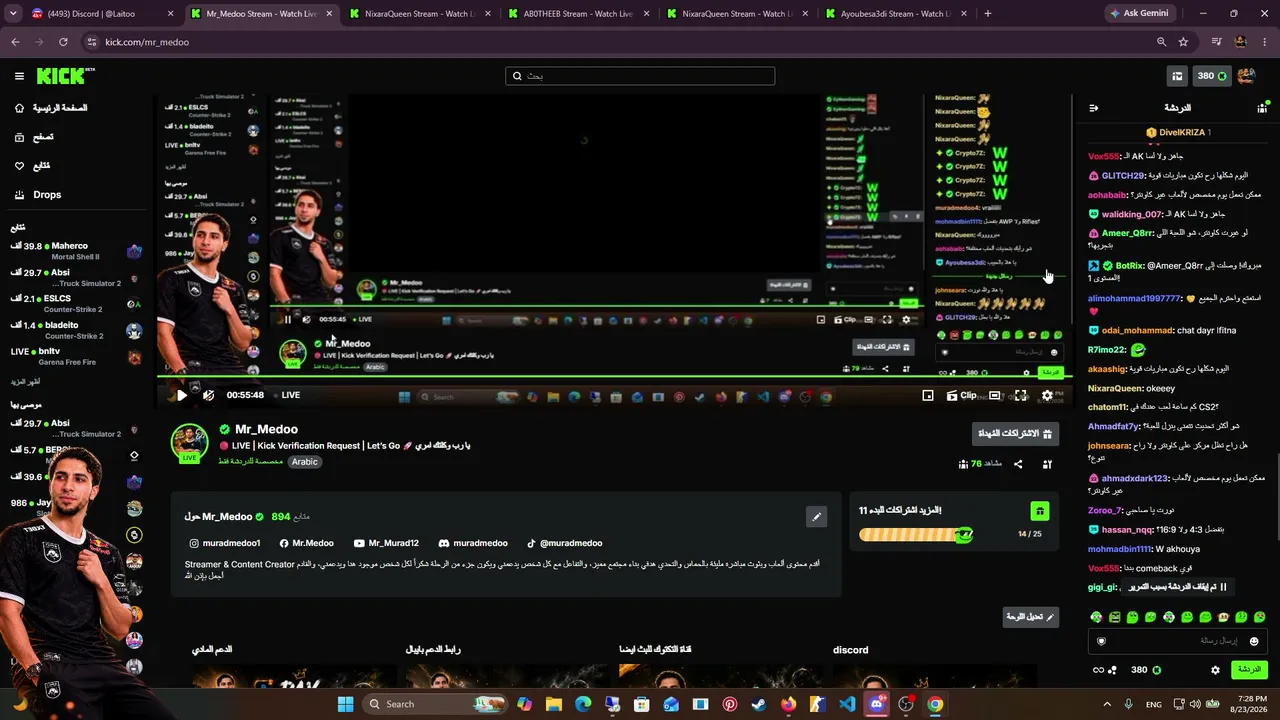
Task: Edit the About section with the pencil
Action: (x=816, y=516)
